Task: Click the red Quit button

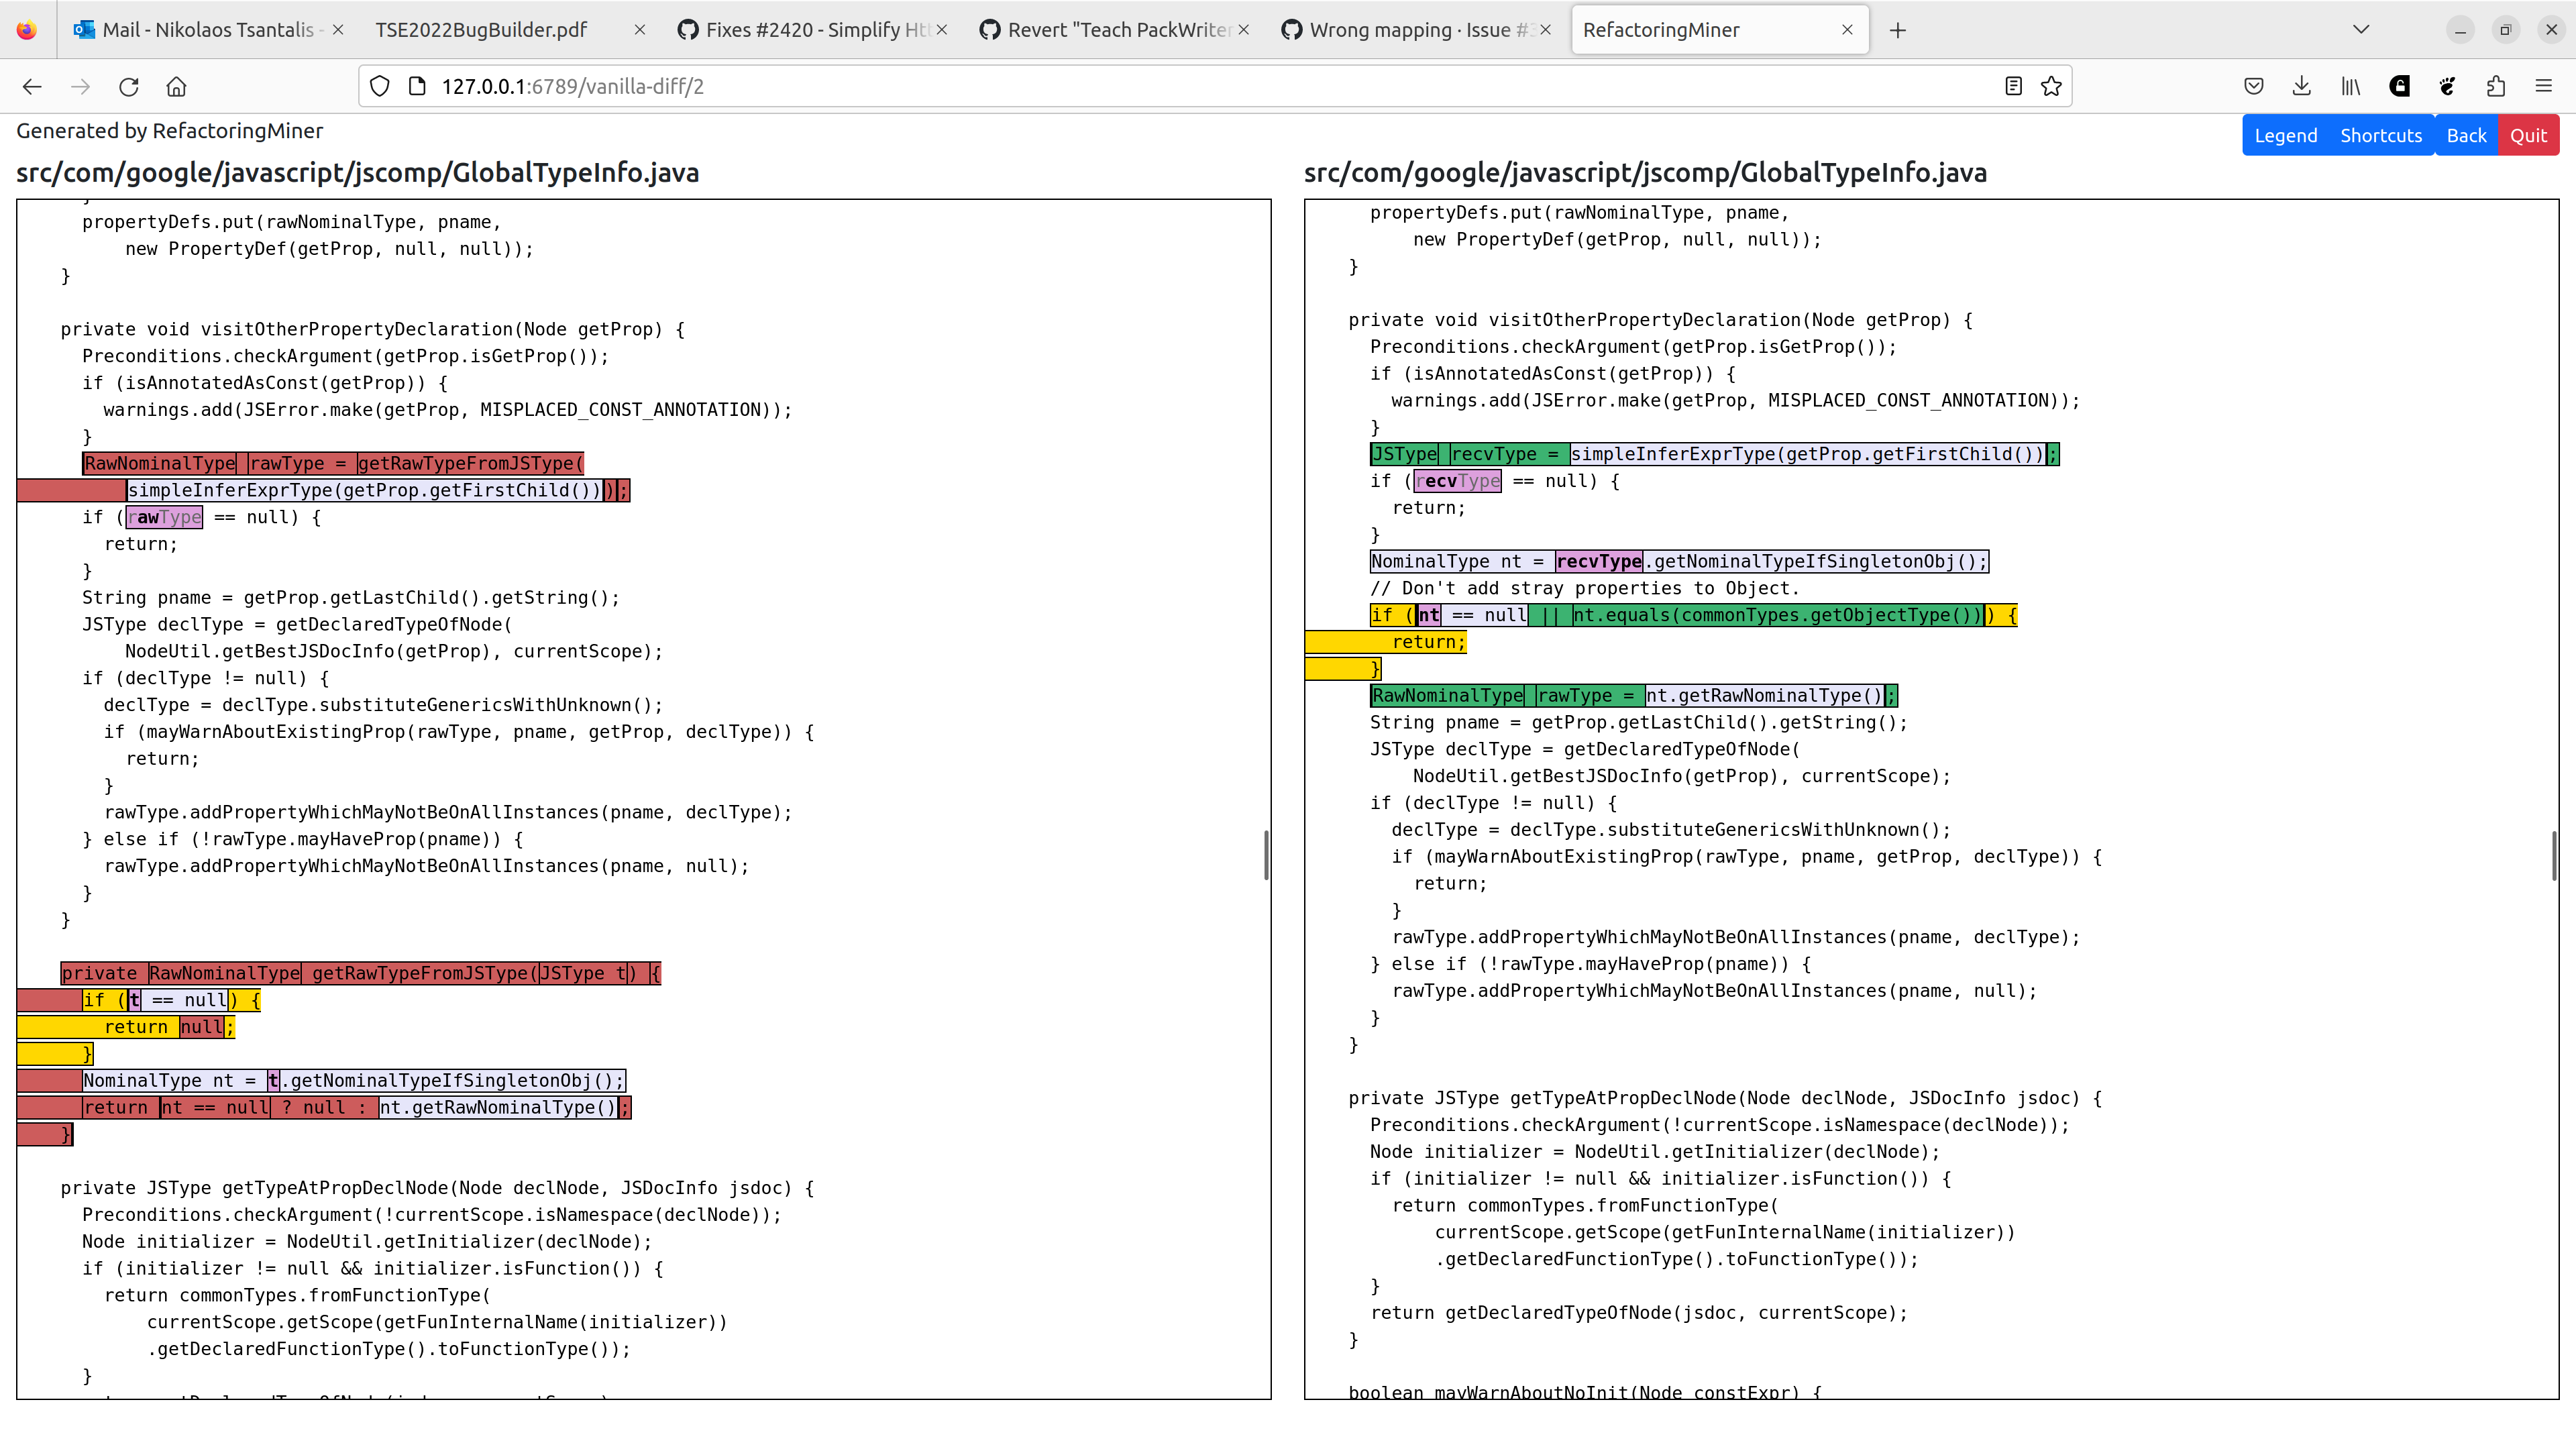Action: pyautogui.click(x=2528, y=136)
